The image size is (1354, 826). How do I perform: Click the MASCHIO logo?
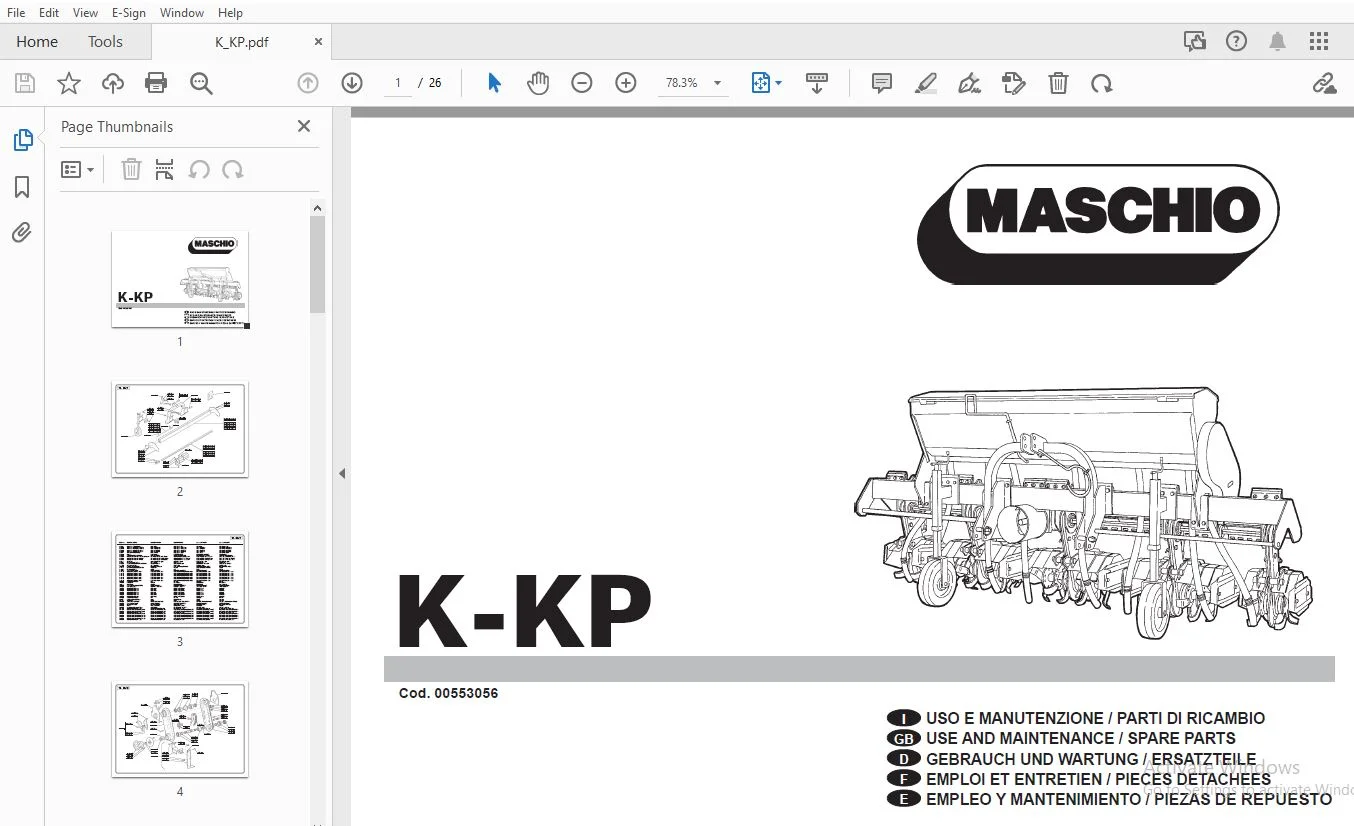pos(1098,224)
